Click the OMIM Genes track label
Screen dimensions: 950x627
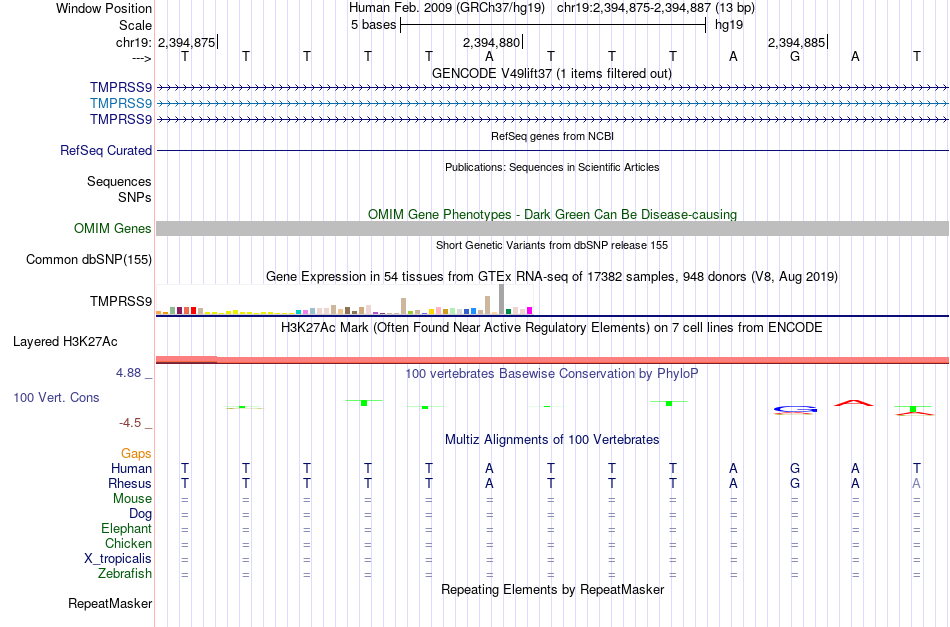point(112,228)
